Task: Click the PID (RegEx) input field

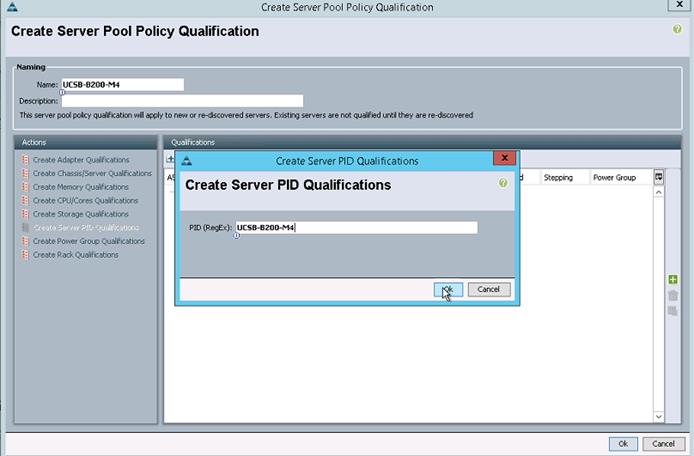Action: click(x=356, y=228)
